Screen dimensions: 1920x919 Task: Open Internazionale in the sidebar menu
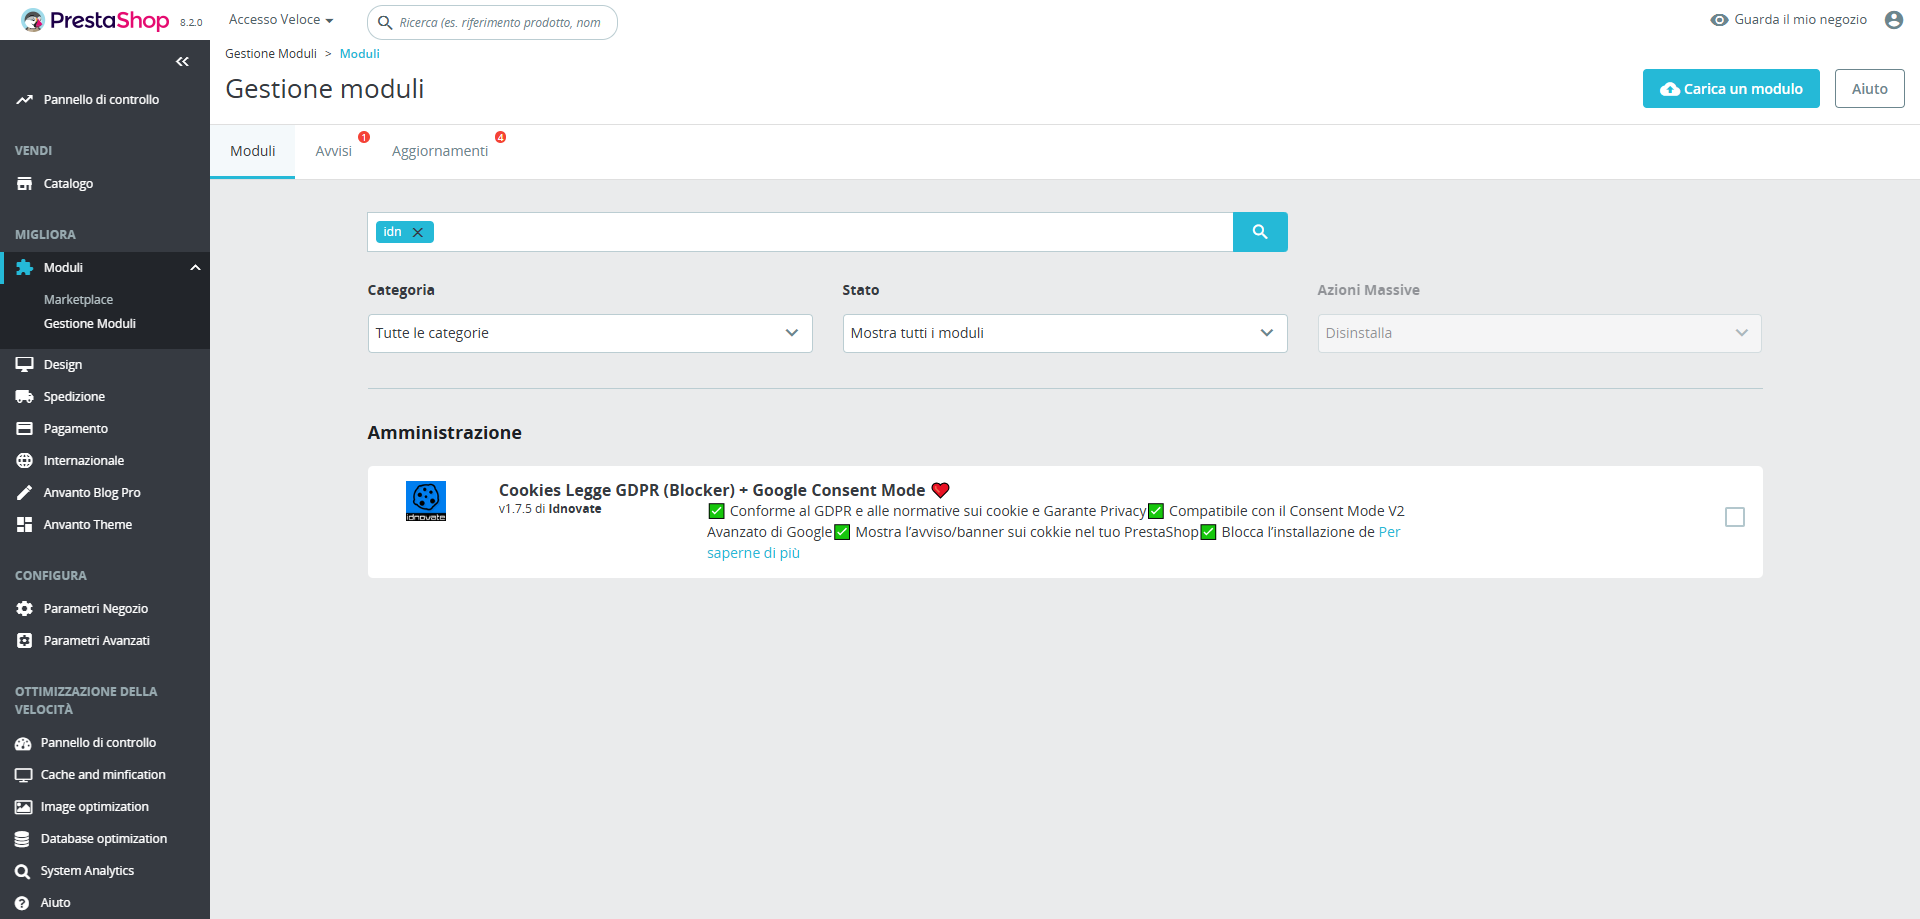[x=84, y=461]
